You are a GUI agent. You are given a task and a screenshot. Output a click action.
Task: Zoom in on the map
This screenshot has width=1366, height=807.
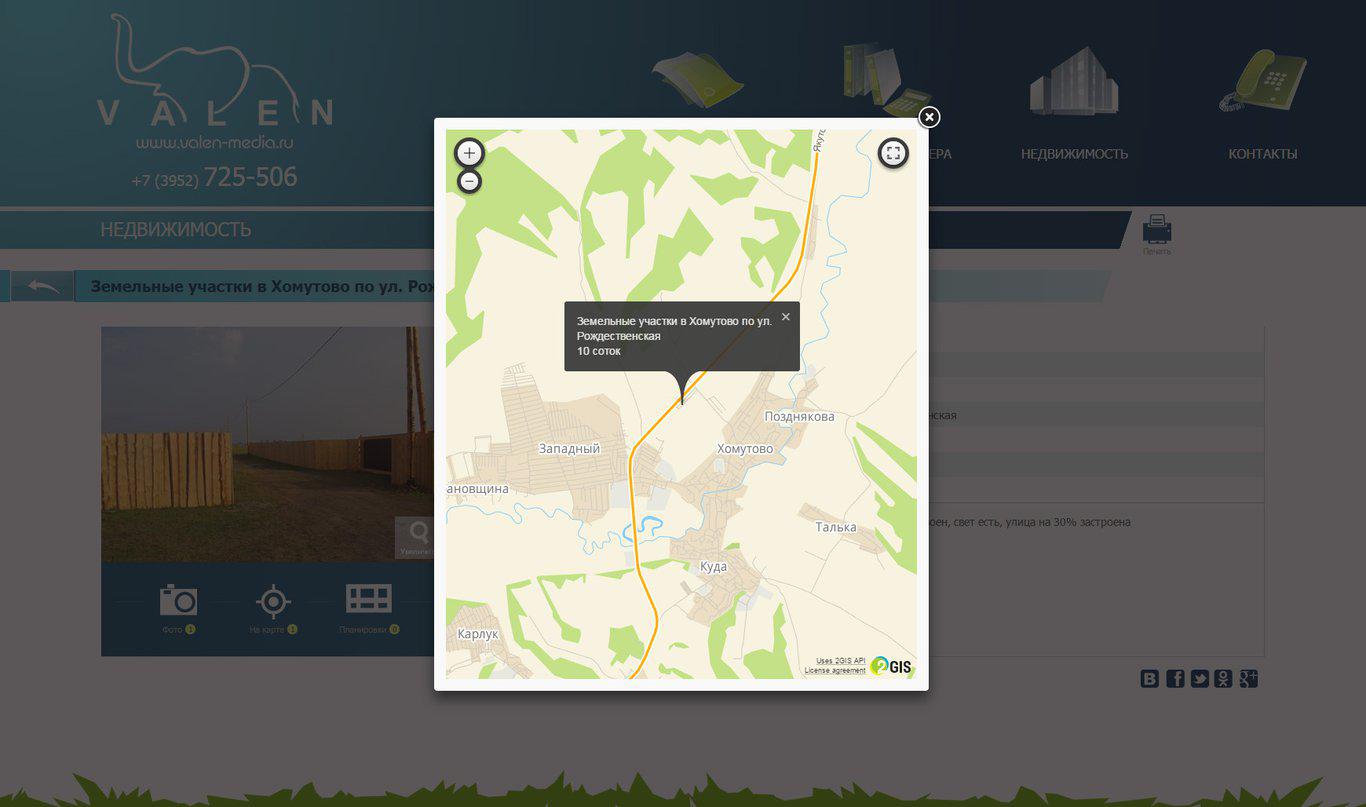[x=469, y=153]
